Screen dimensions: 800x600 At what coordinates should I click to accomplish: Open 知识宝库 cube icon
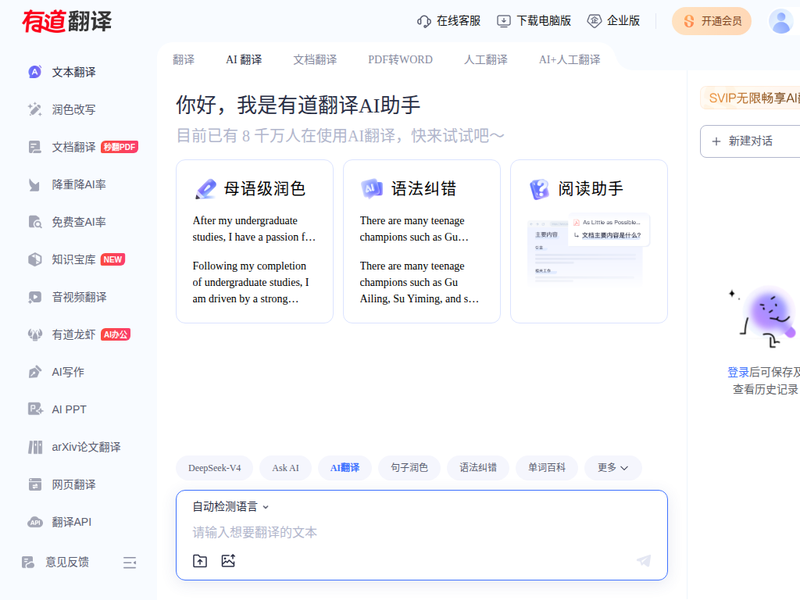35,259
